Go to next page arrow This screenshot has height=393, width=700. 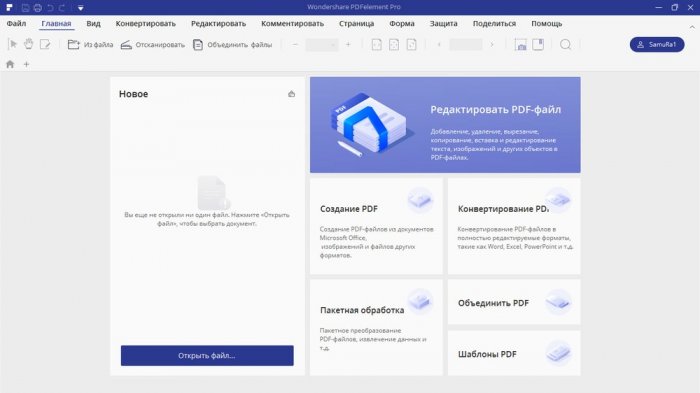pyautogui.click(x=492, y=45)
